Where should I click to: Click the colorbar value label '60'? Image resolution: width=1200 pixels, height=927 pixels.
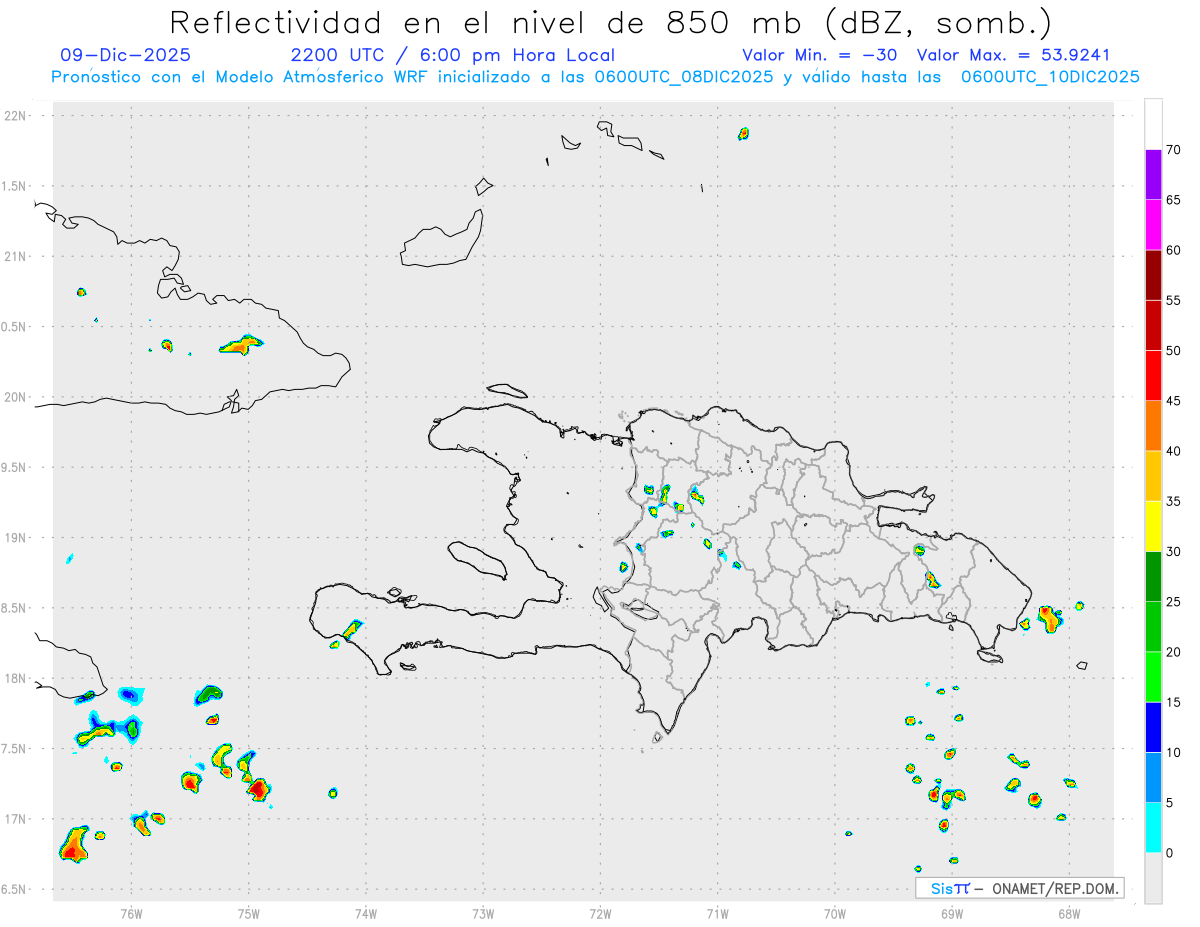pos(1174,250)
